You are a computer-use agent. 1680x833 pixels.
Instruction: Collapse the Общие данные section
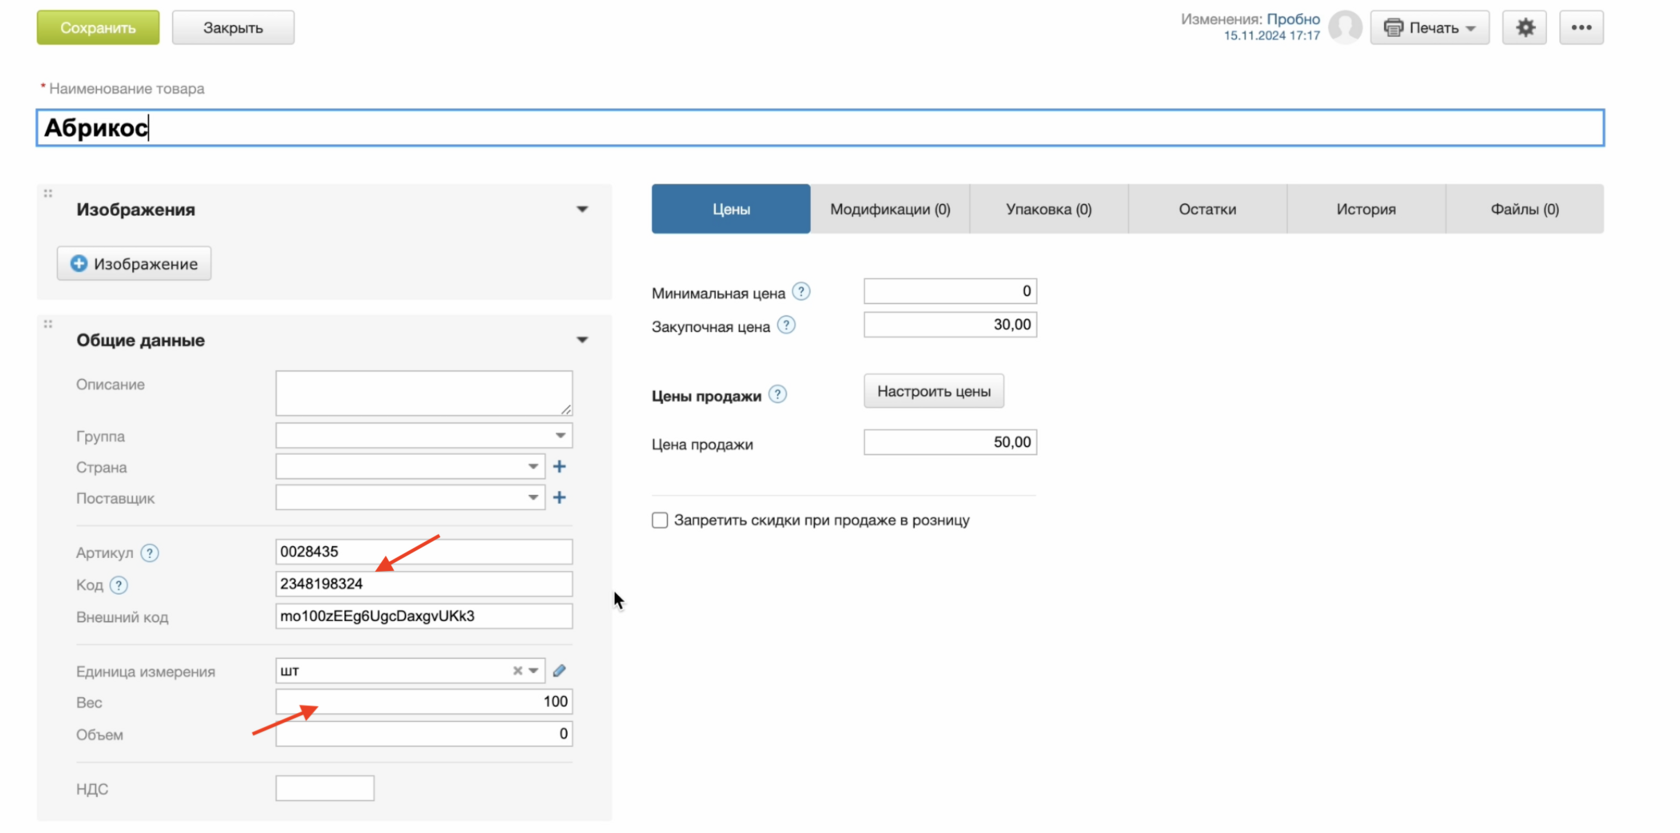pos(582,340)
